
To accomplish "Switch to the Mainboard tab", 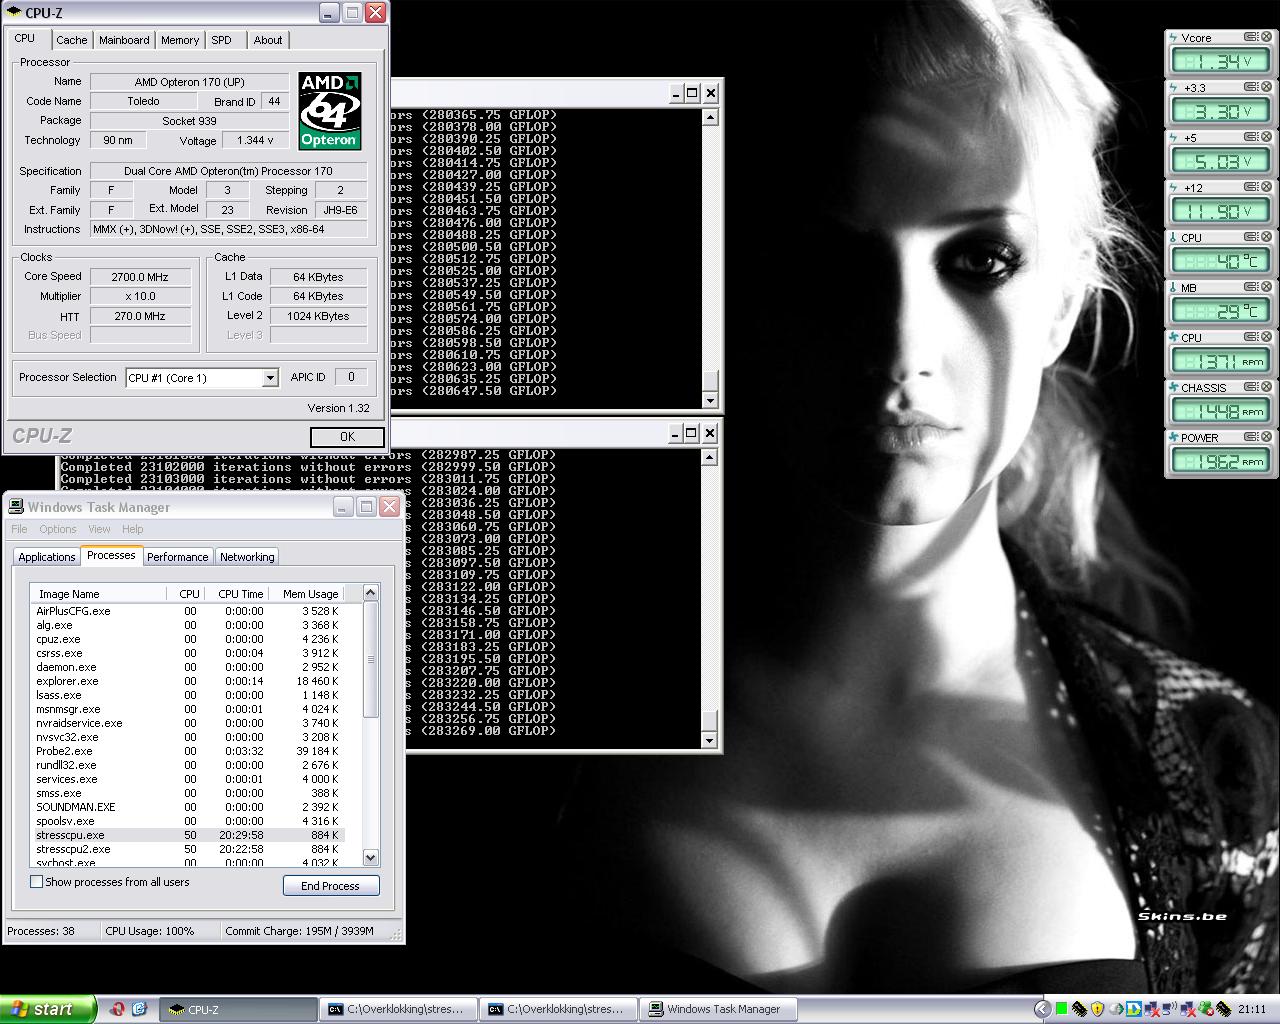I will point(124,40).
